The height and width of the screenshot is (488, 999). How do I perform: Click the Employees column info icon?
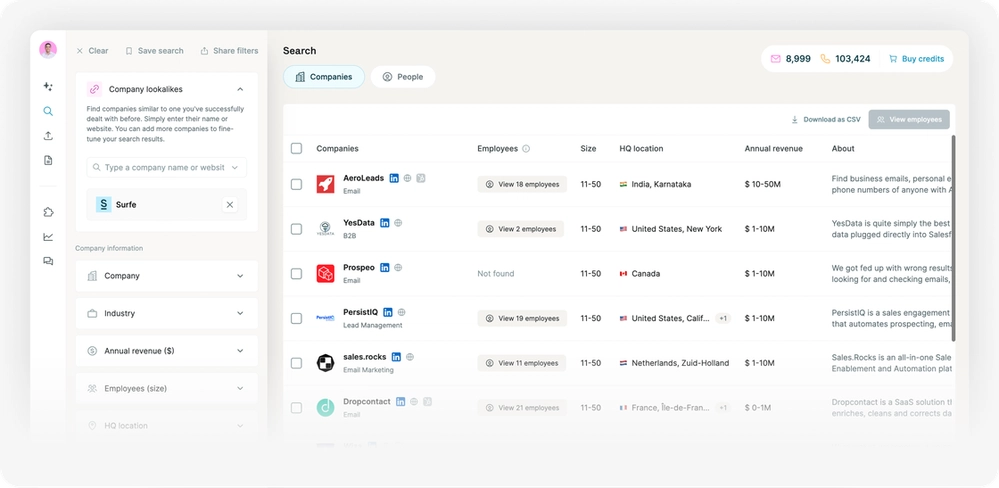coord(526,149)
